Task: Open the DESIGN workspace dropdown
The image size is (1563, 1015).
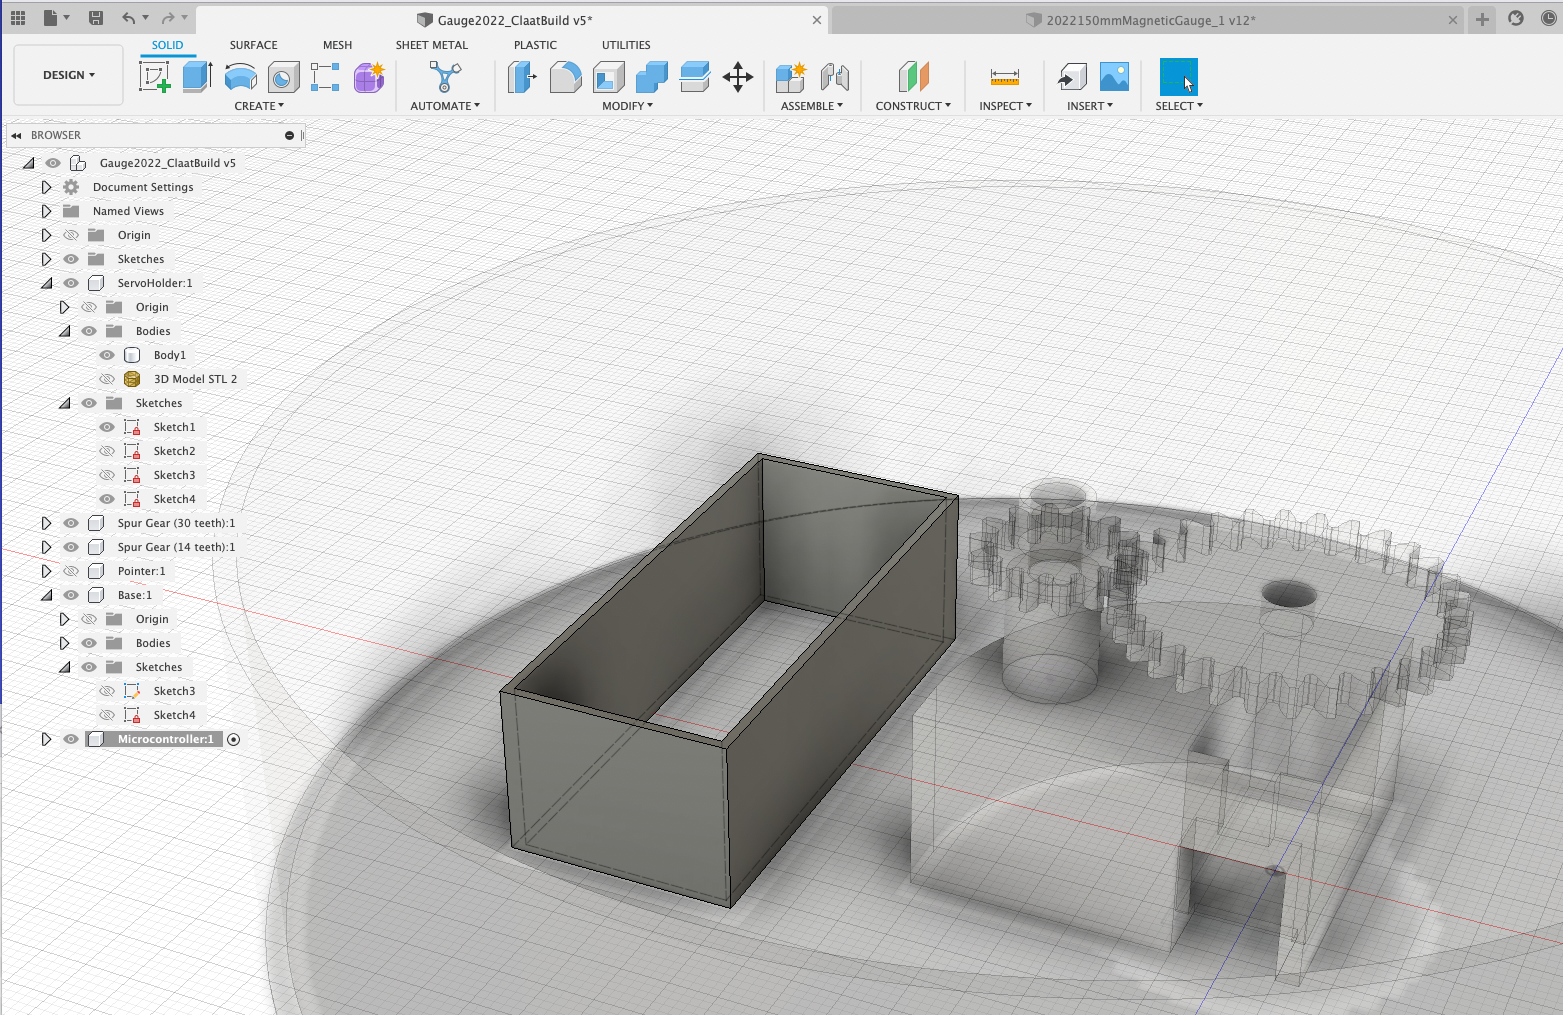Action: coord(69,75)
